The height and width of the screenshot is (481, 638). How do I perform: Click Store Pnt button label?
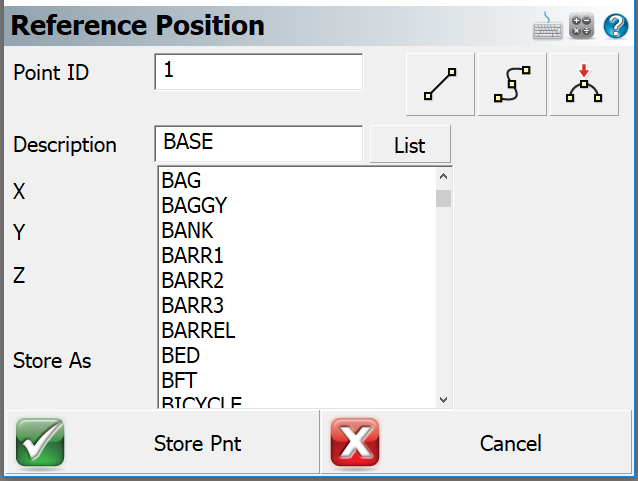tap(197, 443)
